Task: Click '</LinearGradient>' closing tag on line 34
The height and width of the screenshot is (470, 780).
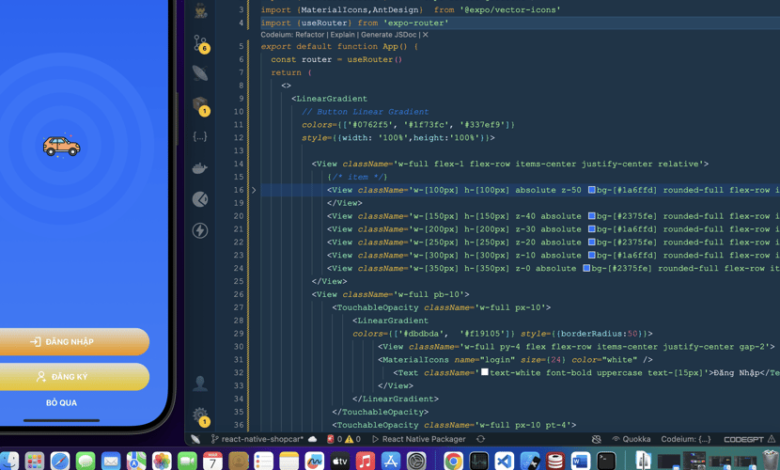Action: coord(395,399)
